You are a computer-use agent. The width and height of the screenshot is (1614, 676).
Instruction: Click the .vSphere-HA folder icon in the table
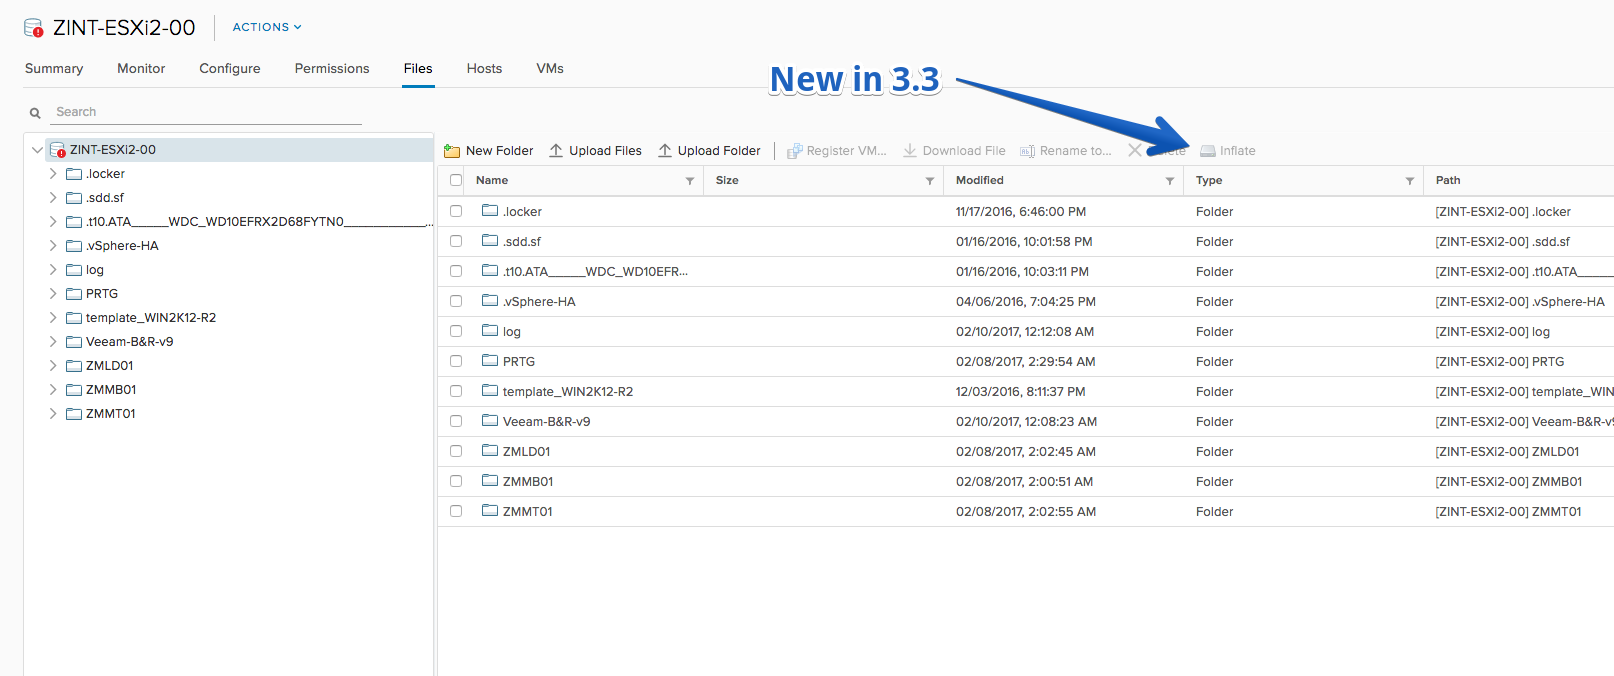(x=490, y=301)
